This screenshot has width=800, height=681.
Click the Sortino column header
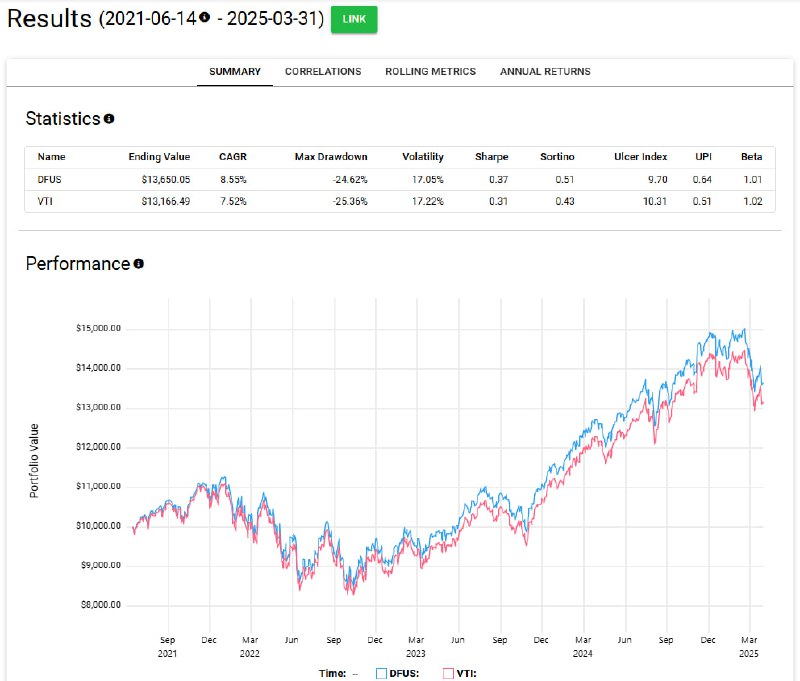click(x=557, y=157)
